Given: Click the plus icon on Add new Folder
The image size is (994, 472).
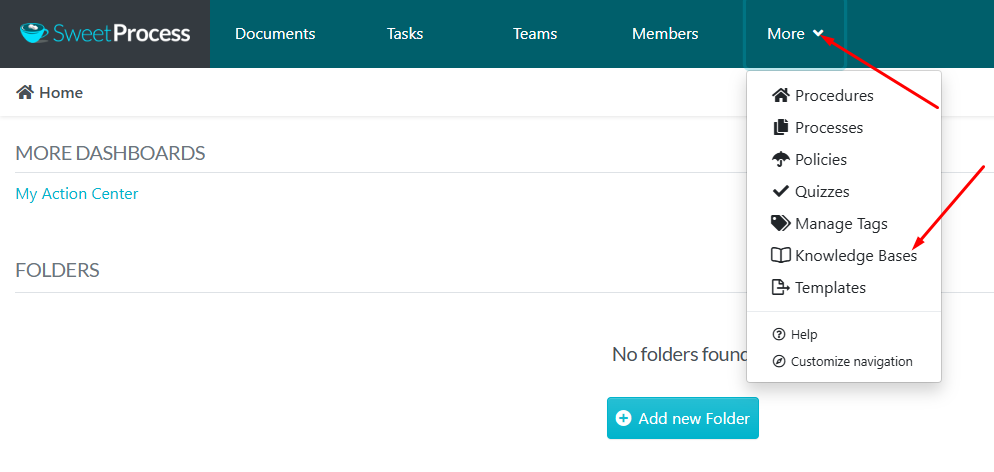Looking at the screenshot, I should 624,418.
